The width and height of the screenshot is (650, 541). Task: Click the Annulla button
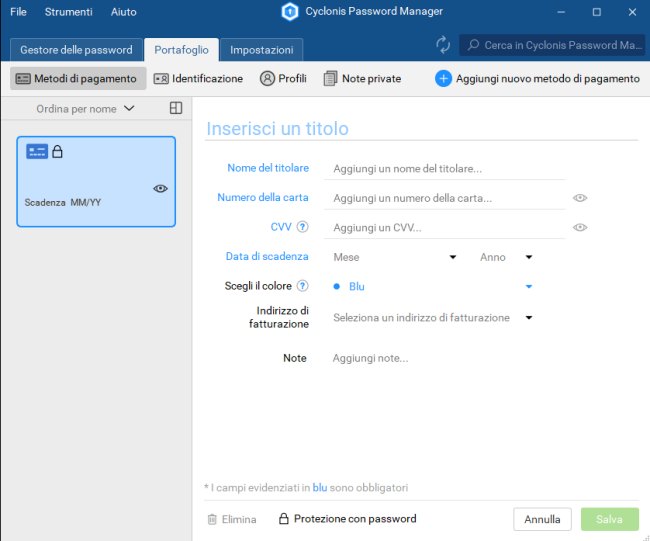click(542, 519)
